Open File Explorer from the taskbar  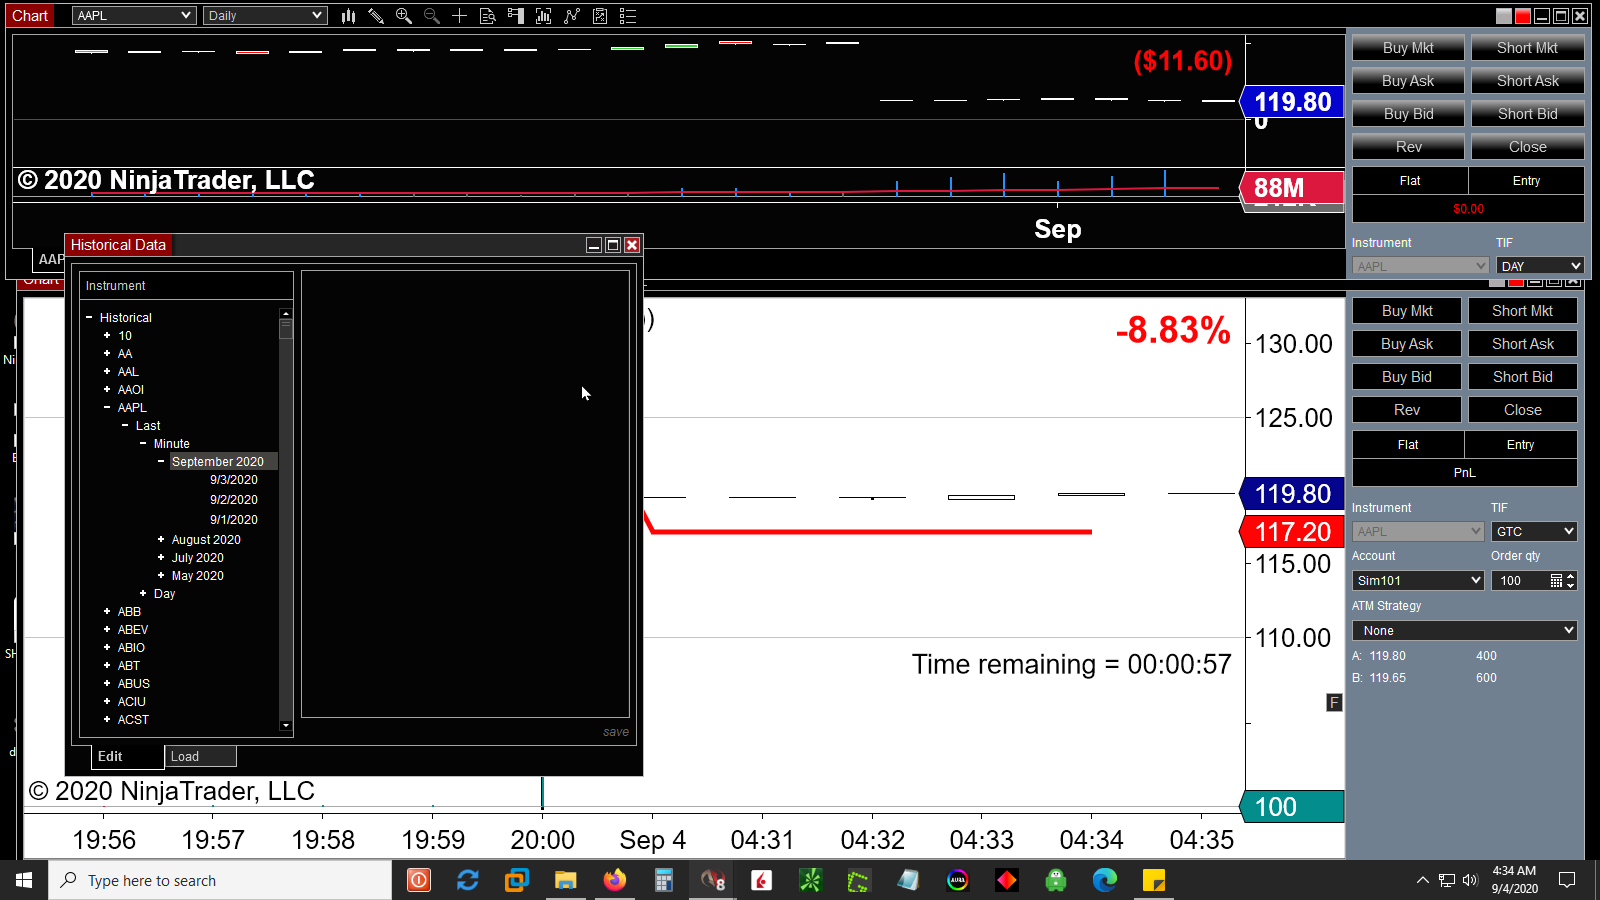coord(566,880)
